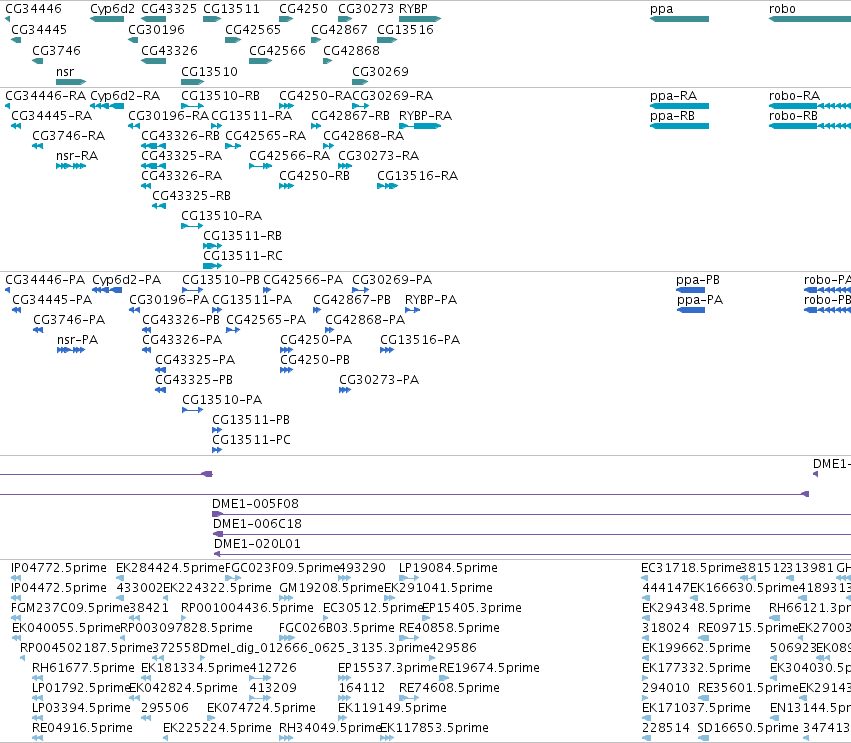Select the CG34446 gene label
The height and width of the screenshot is (743, 851).
point(33,9)
